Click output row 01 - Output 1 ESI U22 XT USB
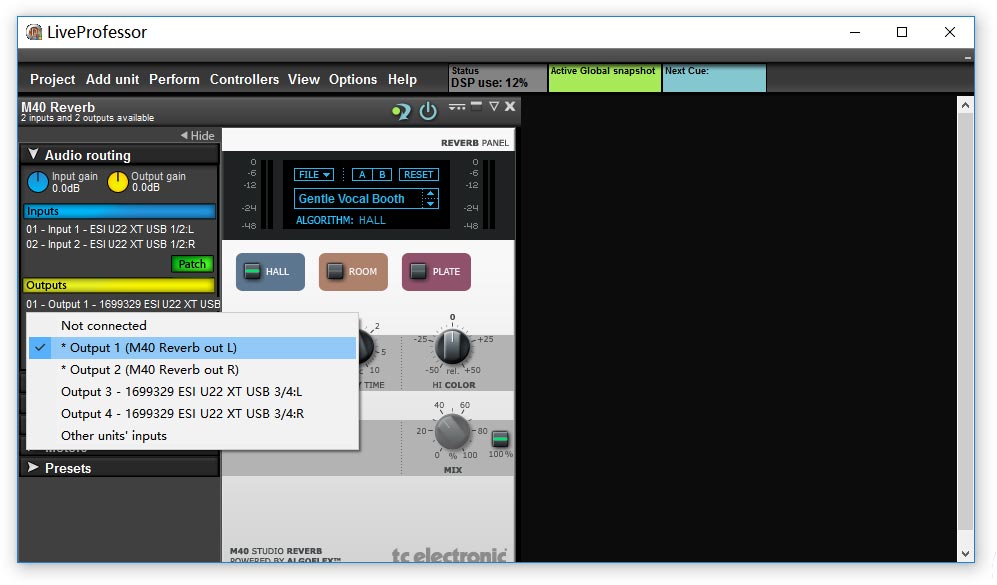This screenshot has width=997, height=585. click(x=123, y=304)
